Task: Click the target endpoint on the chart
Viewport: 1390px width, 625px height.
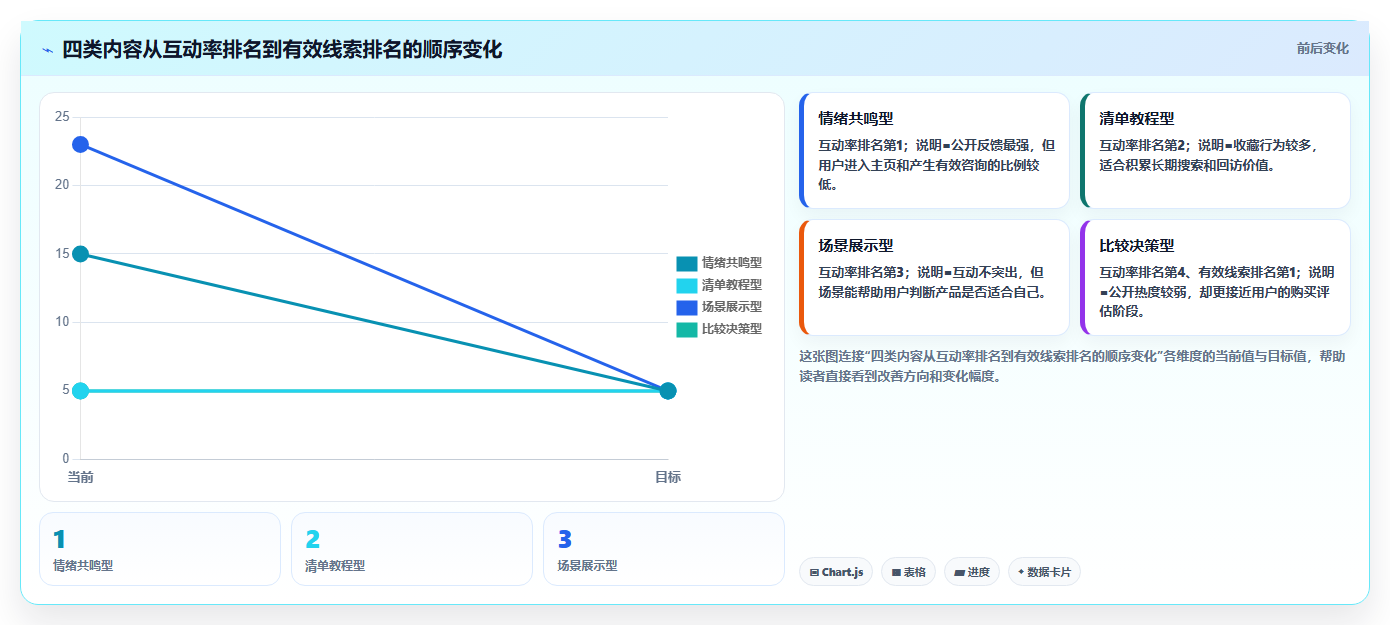Action: tap(668, 391)
